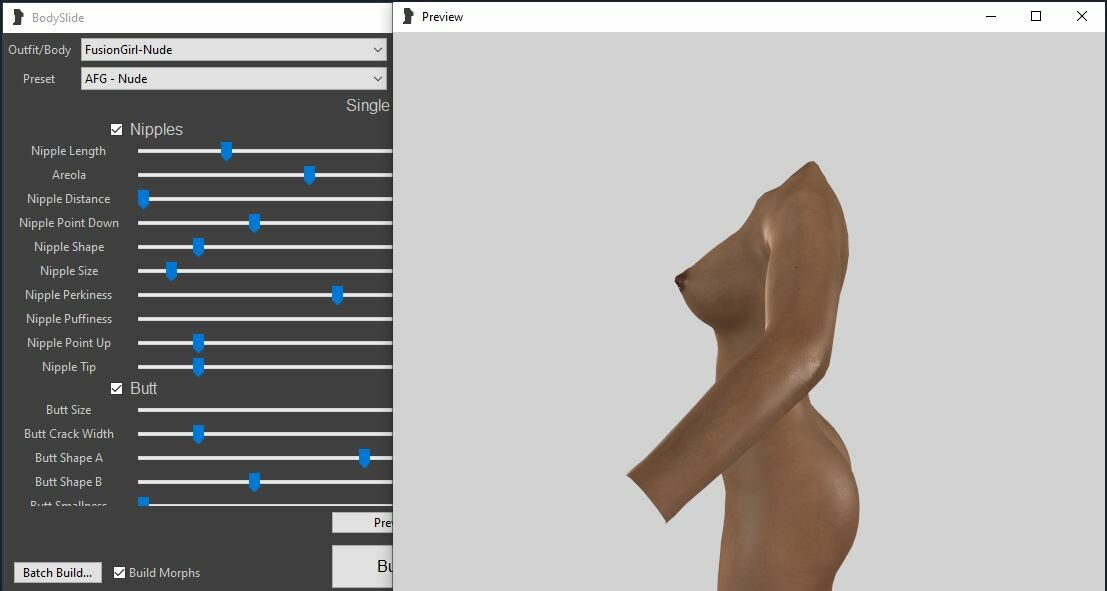The height and width of the screenshot is (591, 1107).
Task: Click the Nipple Perkiness label
Action: [x=68, y=295]
